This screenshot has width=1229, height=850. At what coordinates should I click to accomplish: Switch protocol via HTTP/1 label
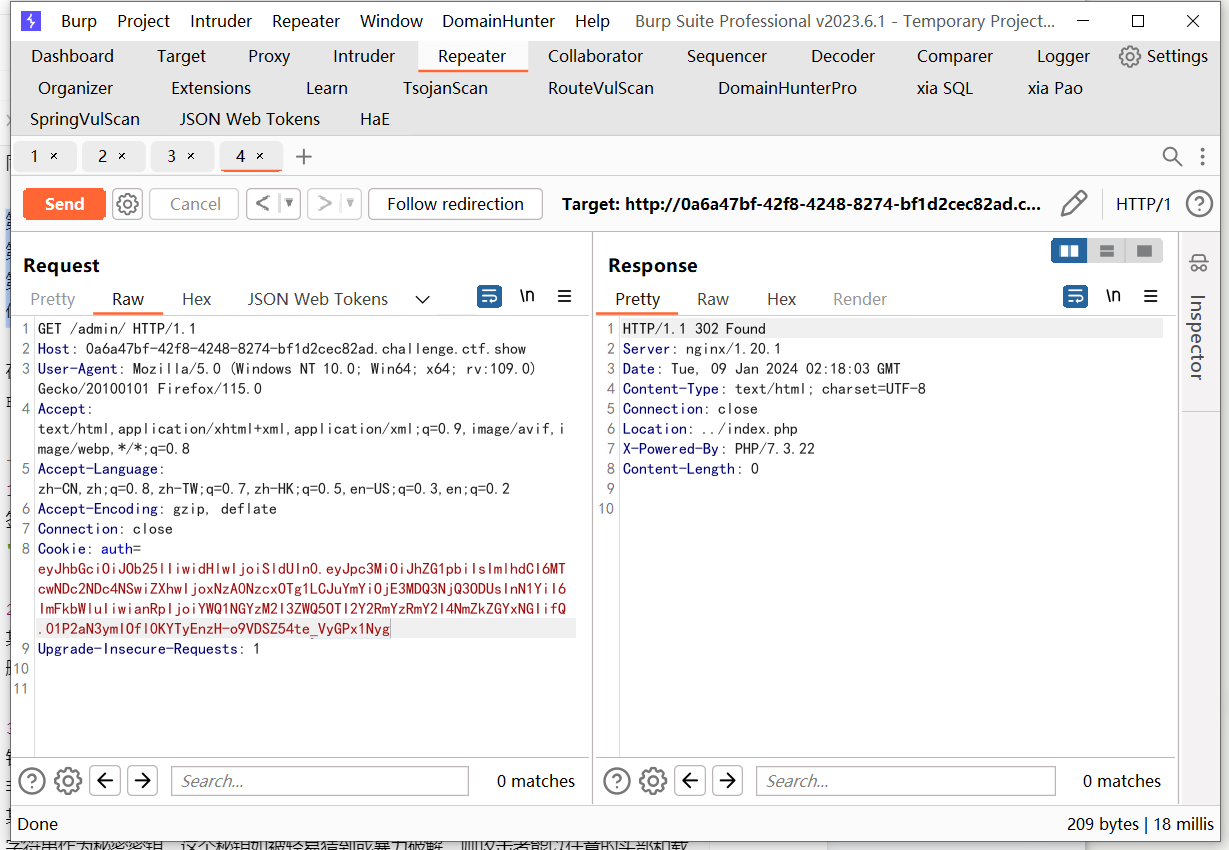(1143, 204)
